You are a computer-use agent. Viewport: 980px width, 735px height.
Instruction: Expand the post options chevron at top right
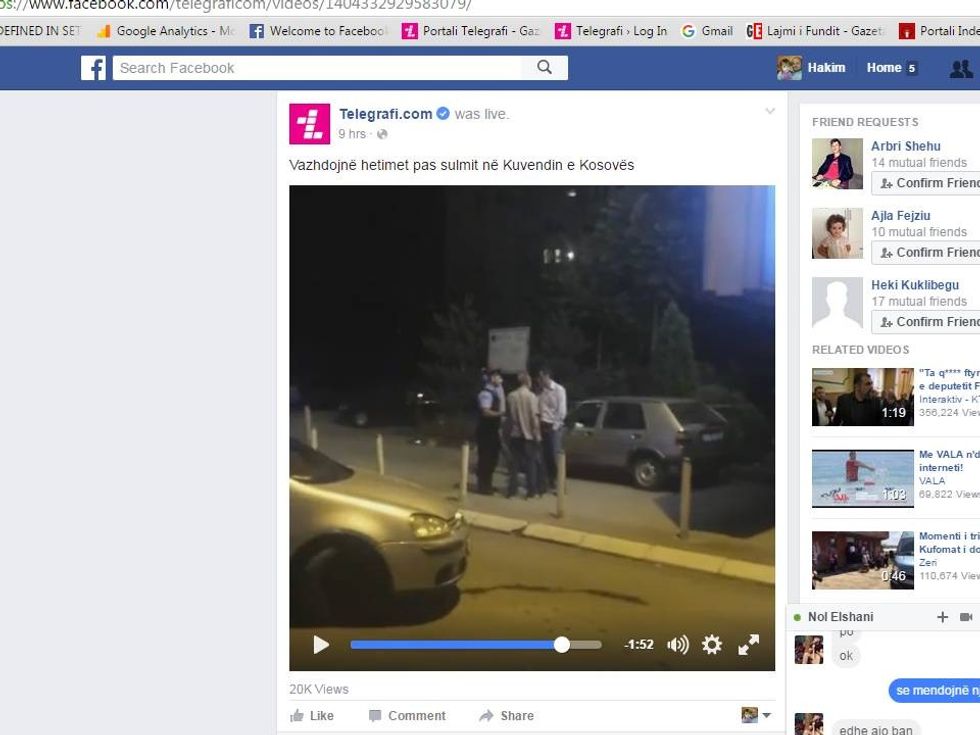pos(770,111)
